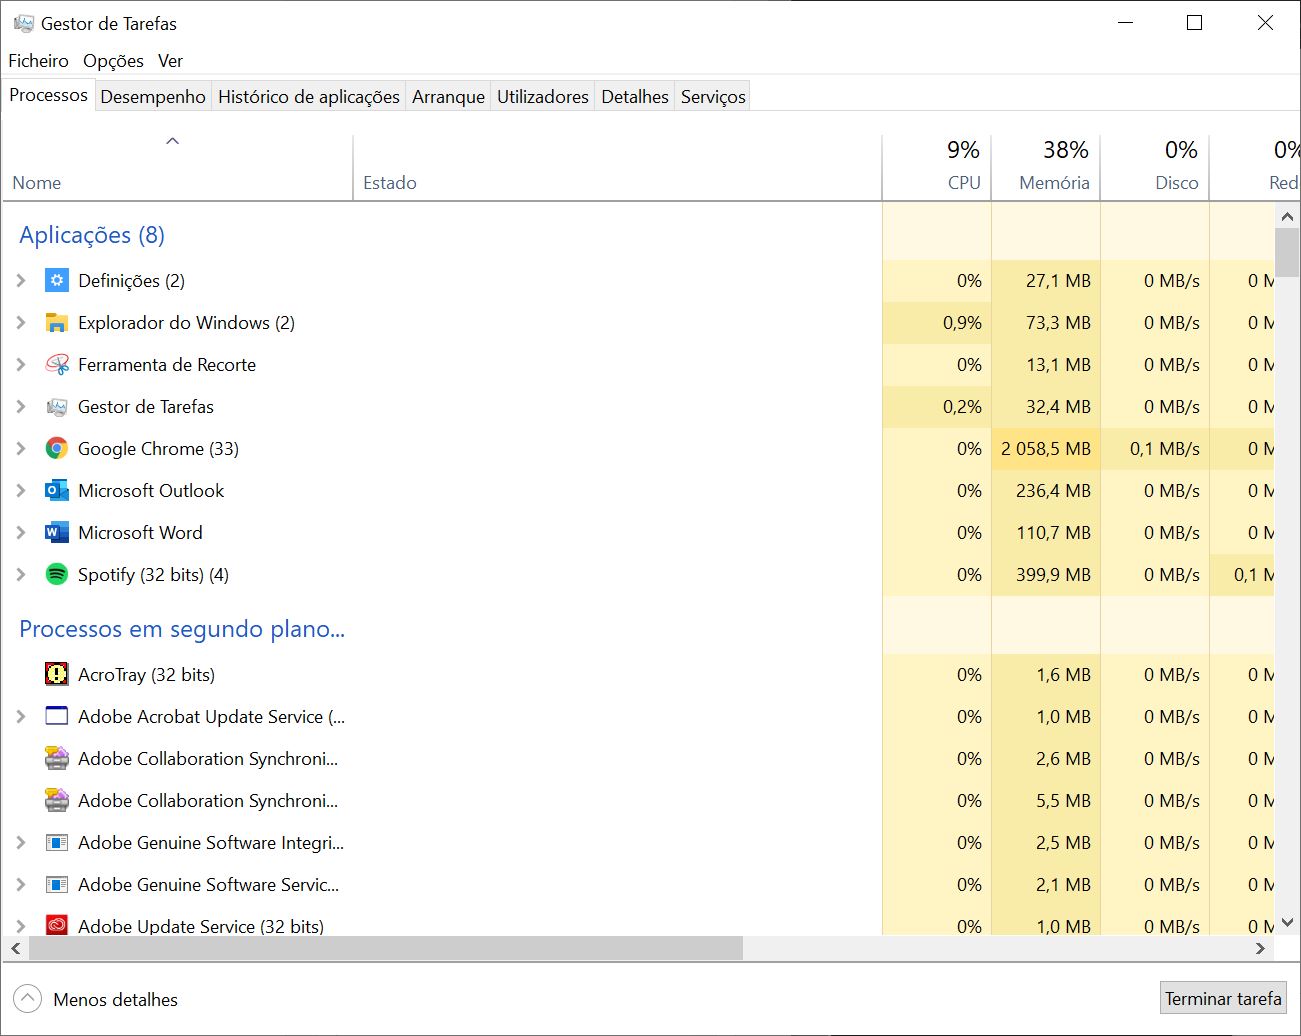Click the Explorador do Windows folder icon
The width and height of the screenshot is (1301, 1036).
[57, 323]
